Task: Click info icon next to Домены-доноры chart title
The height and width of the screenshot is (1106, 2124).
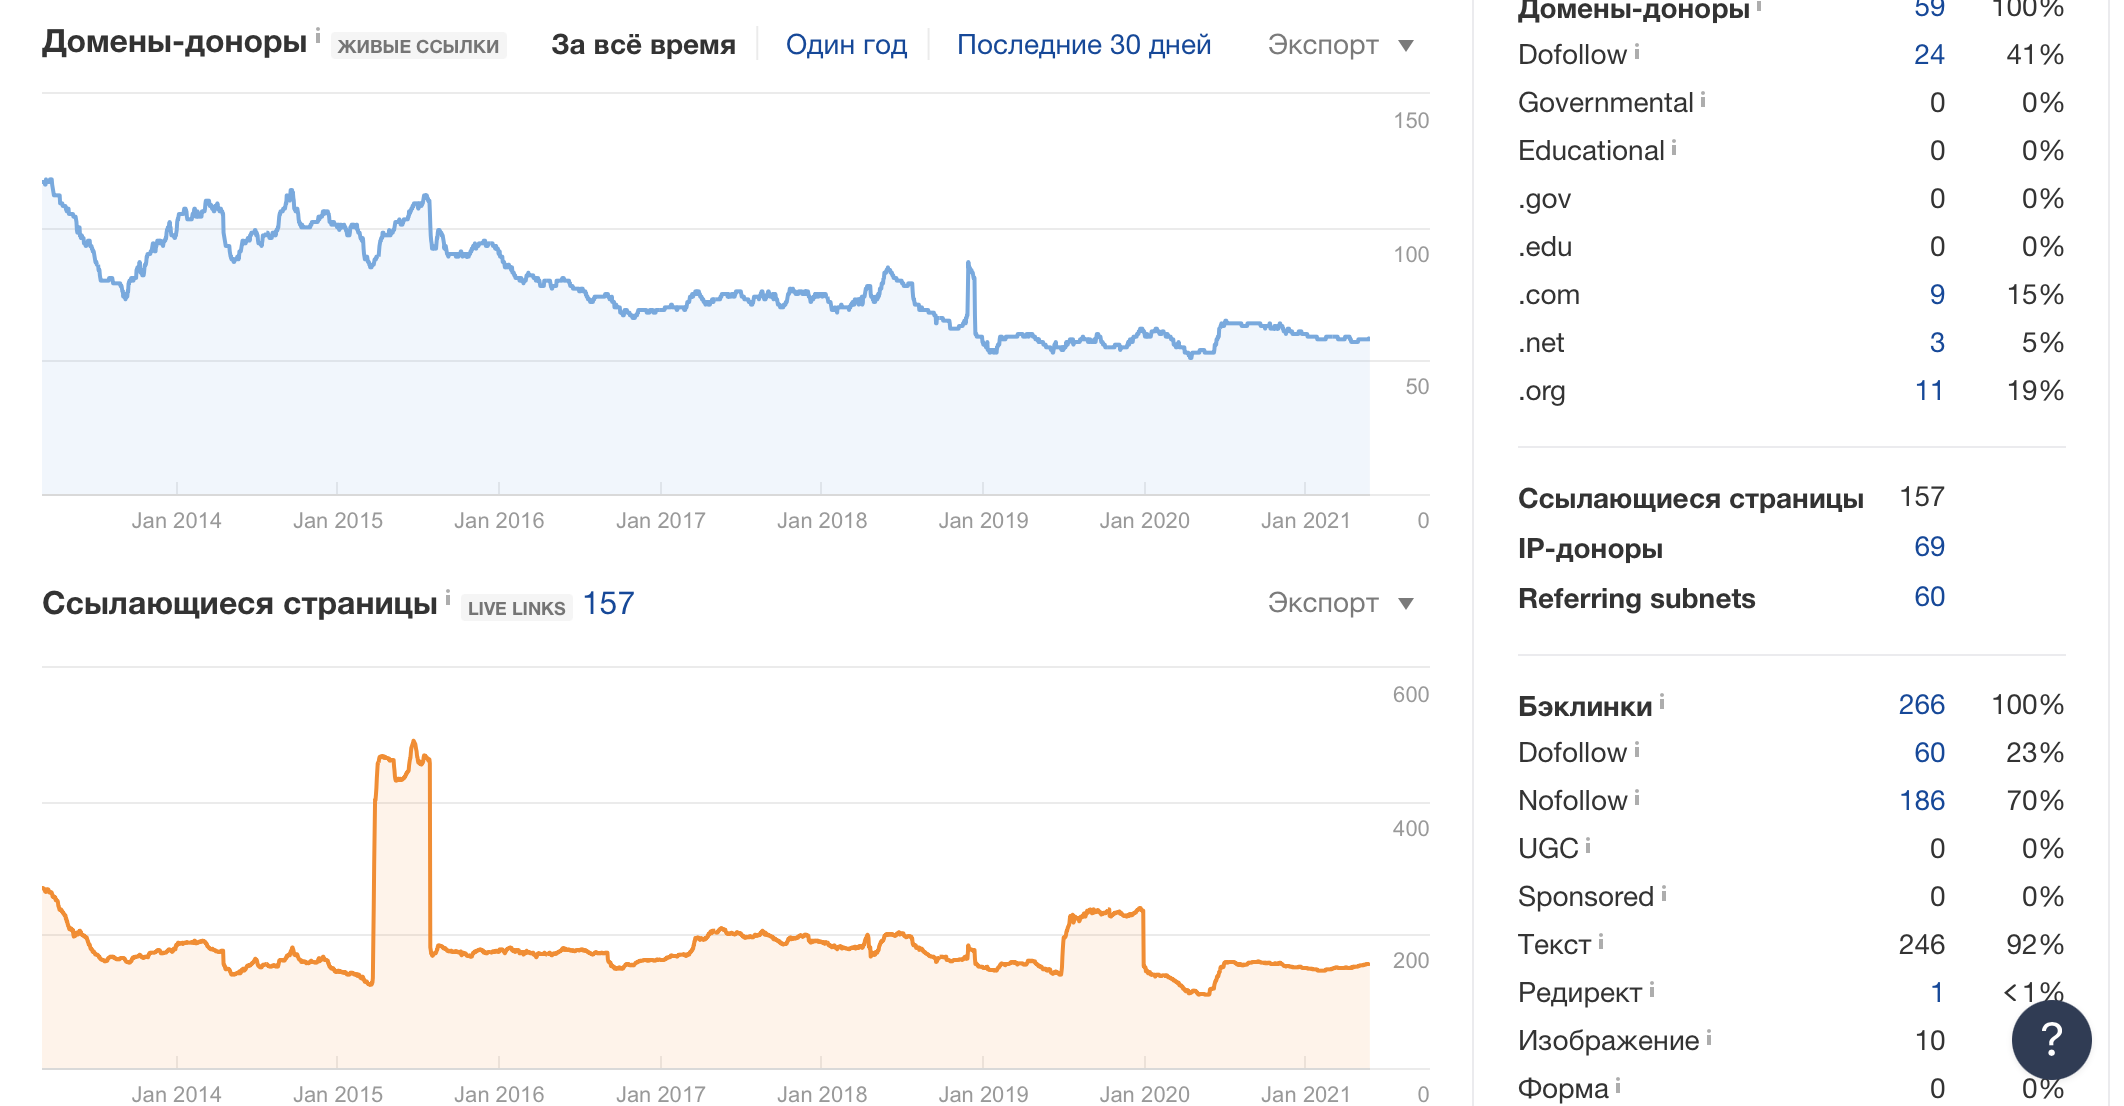Action: pos(318,36)
